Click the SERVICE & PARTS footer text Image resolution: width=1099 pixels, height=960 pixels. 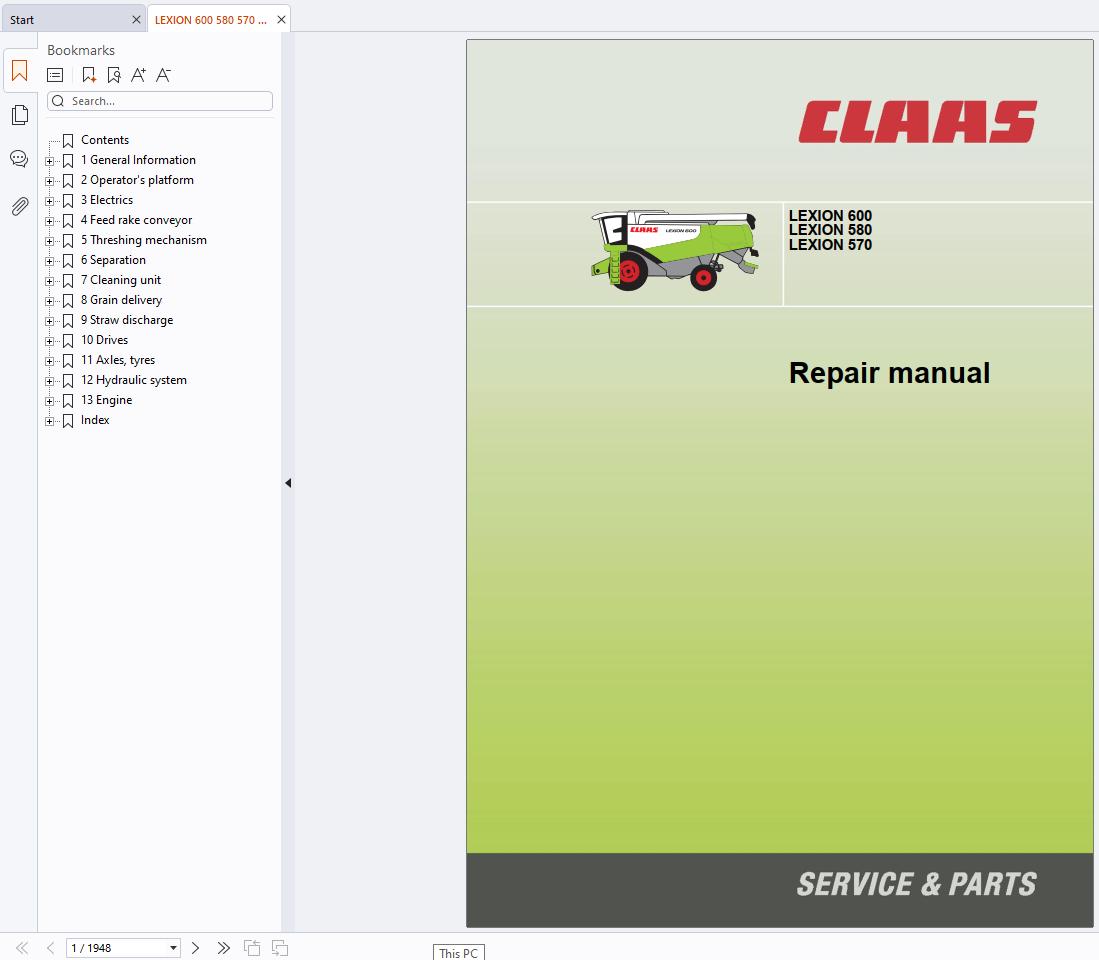point(917,884)
